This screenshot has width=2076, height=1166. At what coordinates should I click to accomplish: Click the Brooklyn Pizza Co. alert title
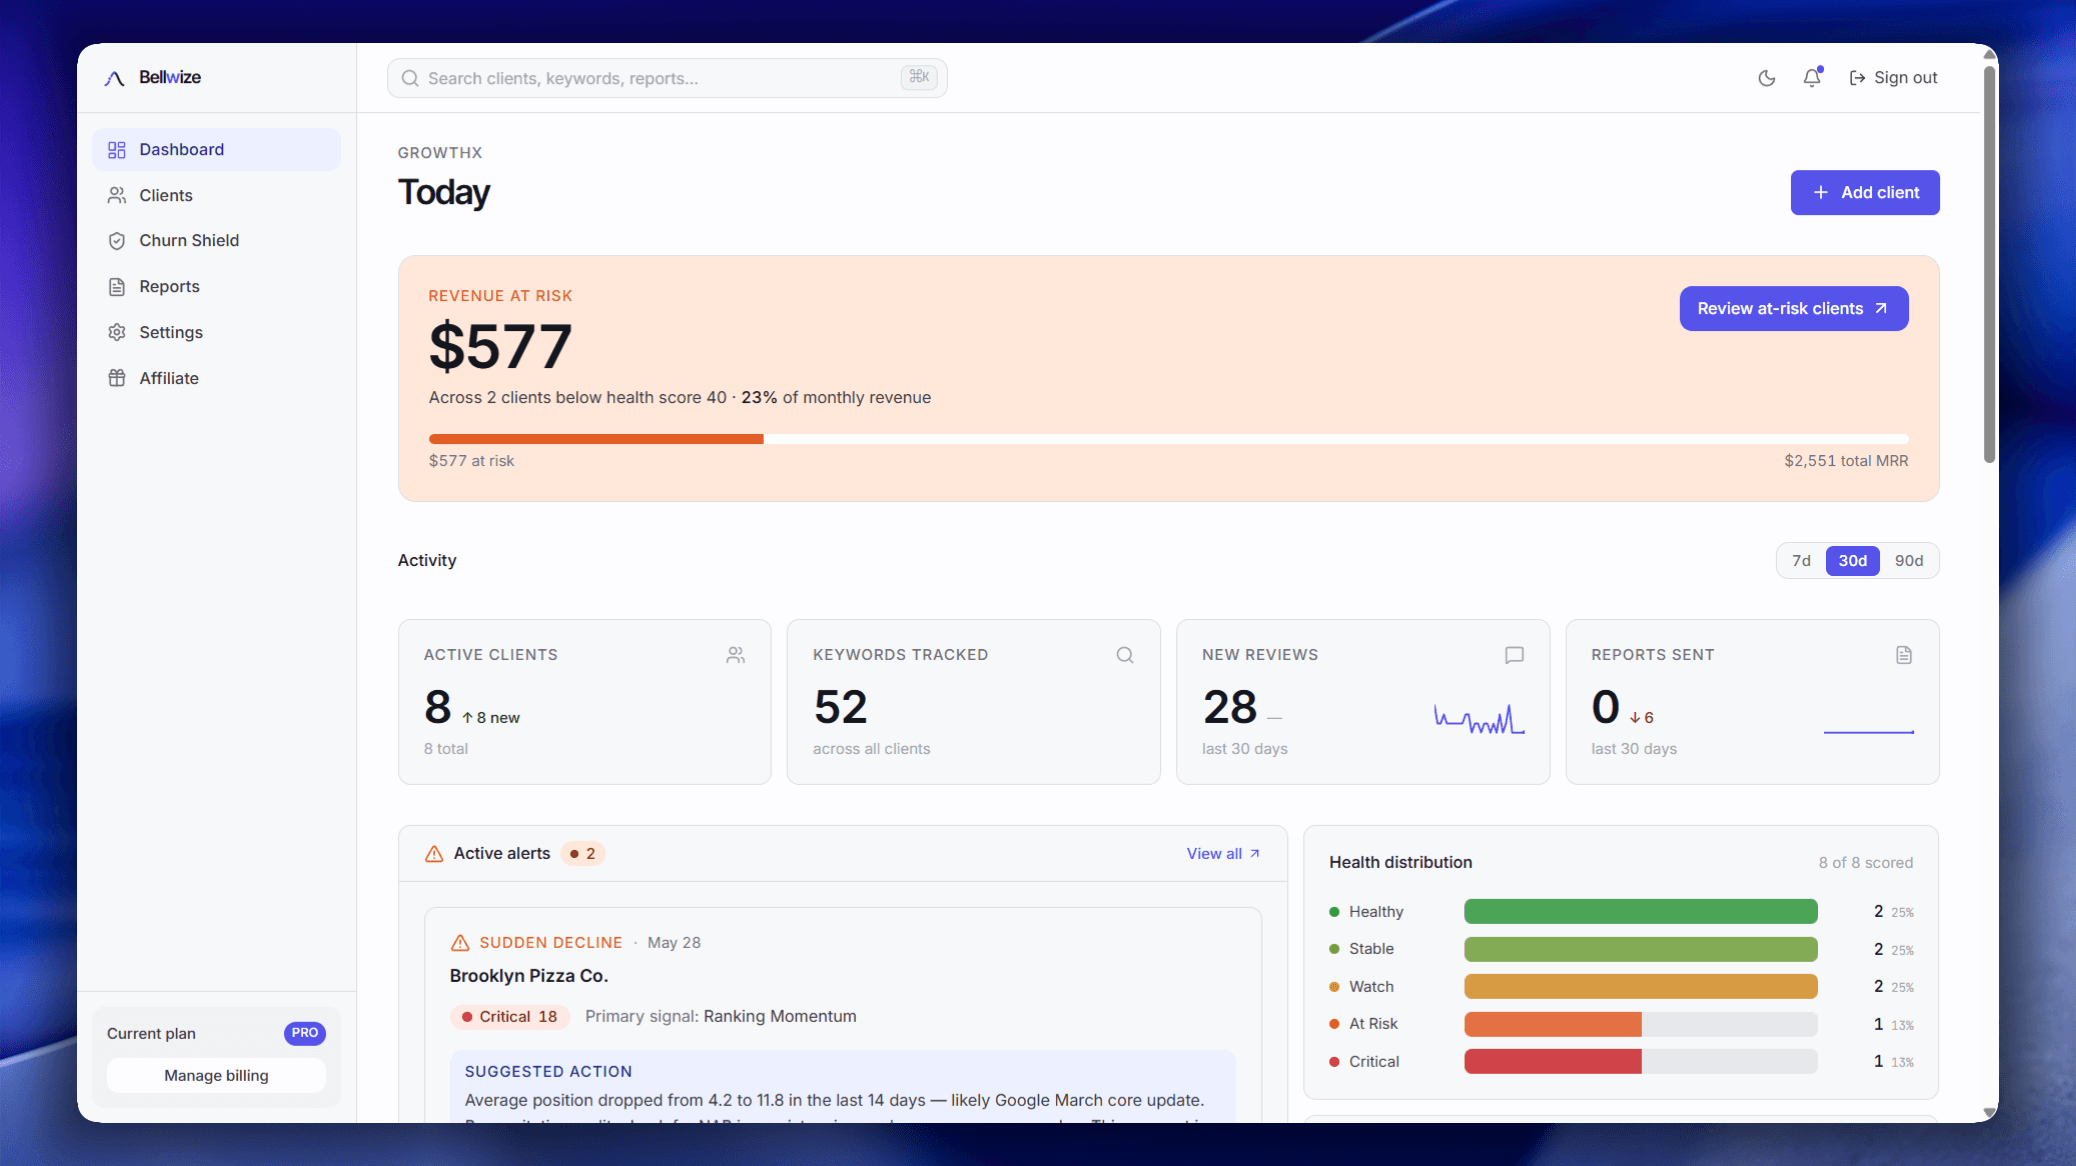(x=529, y=976)
